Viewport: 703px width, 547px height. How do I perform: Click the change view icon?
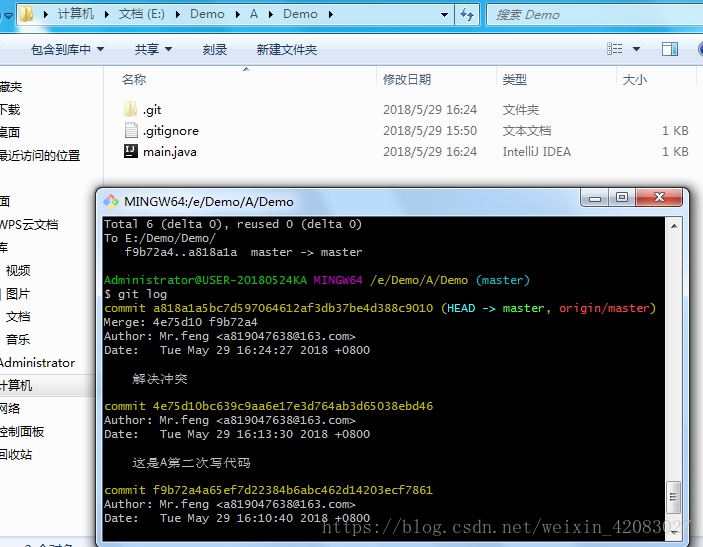pyautogui.click(x=615, y=49)
